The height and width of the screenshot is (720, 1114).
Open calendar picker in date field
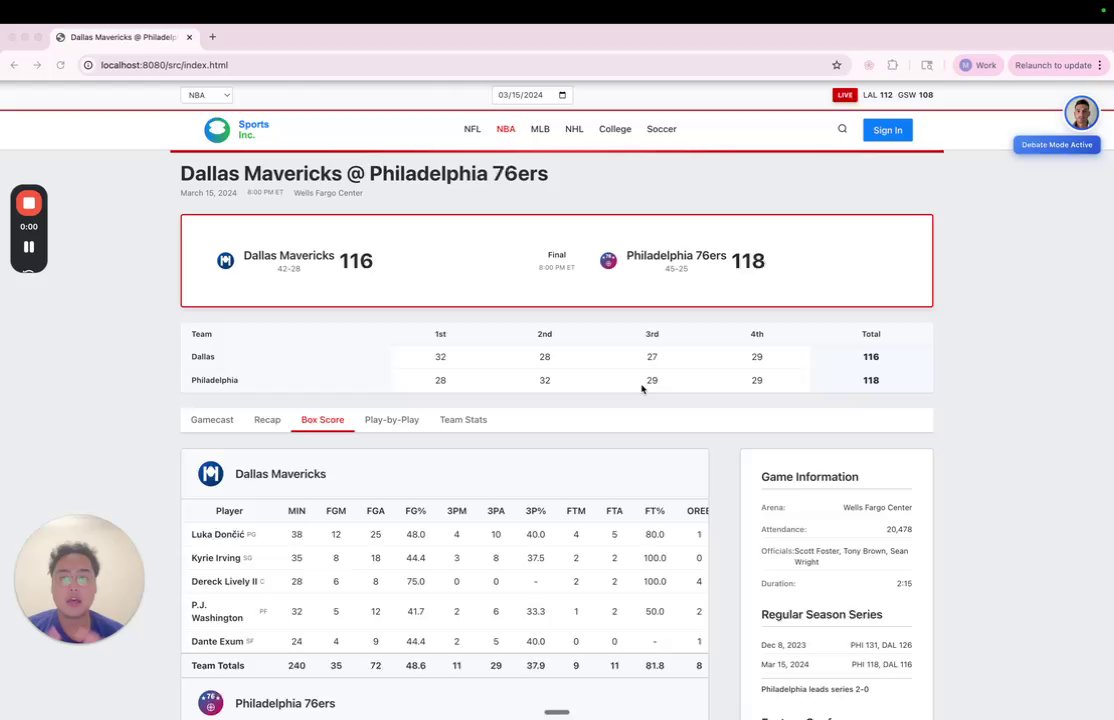click(562, 95)
